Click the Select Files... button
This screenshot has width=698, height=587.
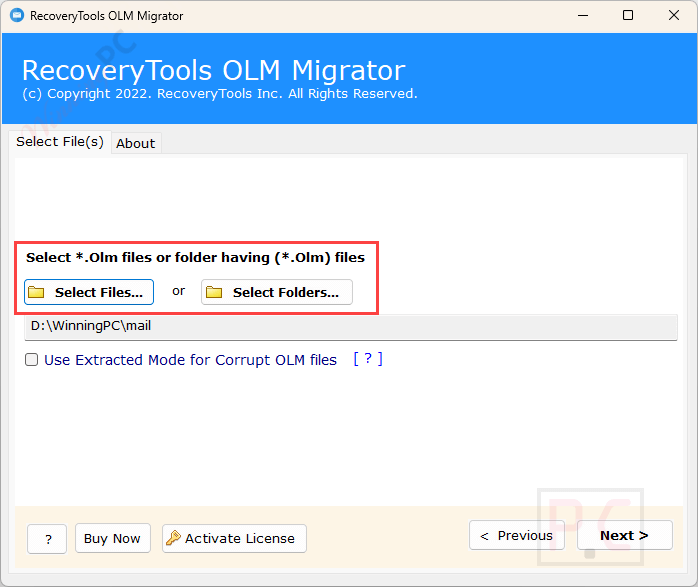click(x=89, y=292)
